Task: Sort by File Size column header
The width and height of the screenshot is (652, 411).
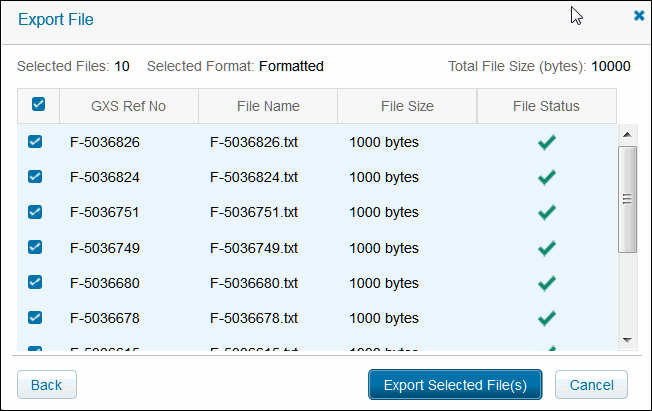Action: pos(407,106)
